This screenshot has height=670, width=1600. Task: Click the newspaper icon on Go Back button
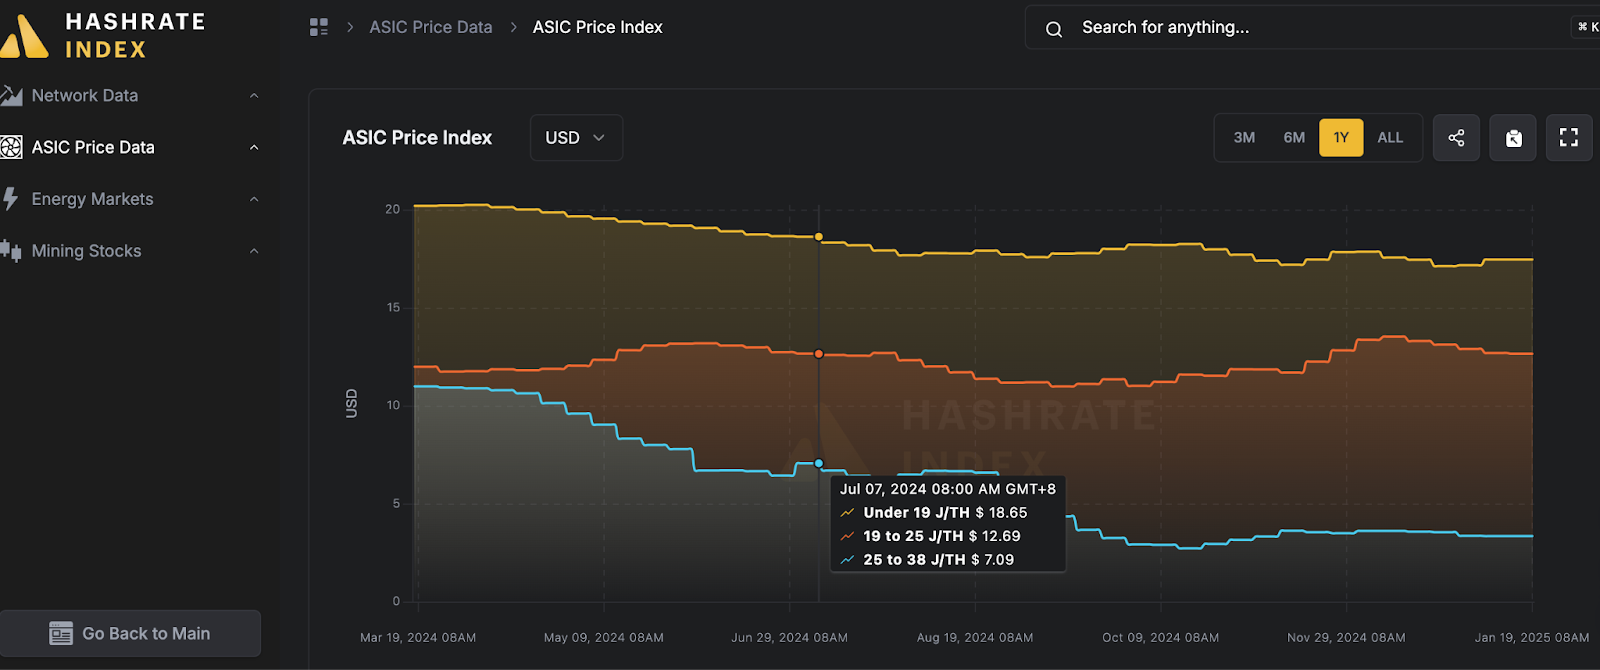pos(61,634)
